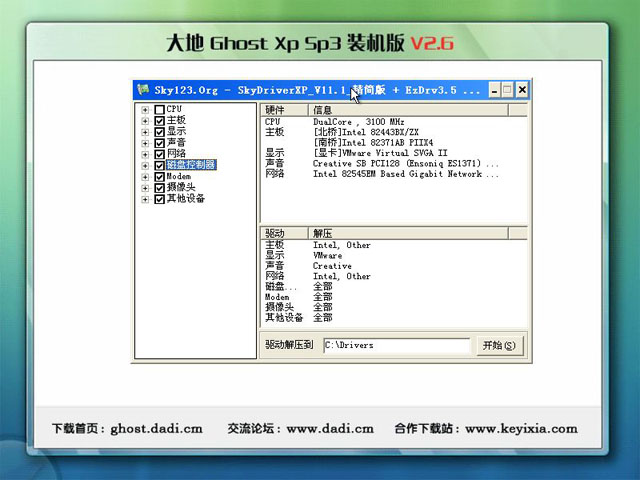Screen dimensions: 640x480
Task: Open the www.dadi.cm forum link
Action: 330,429
